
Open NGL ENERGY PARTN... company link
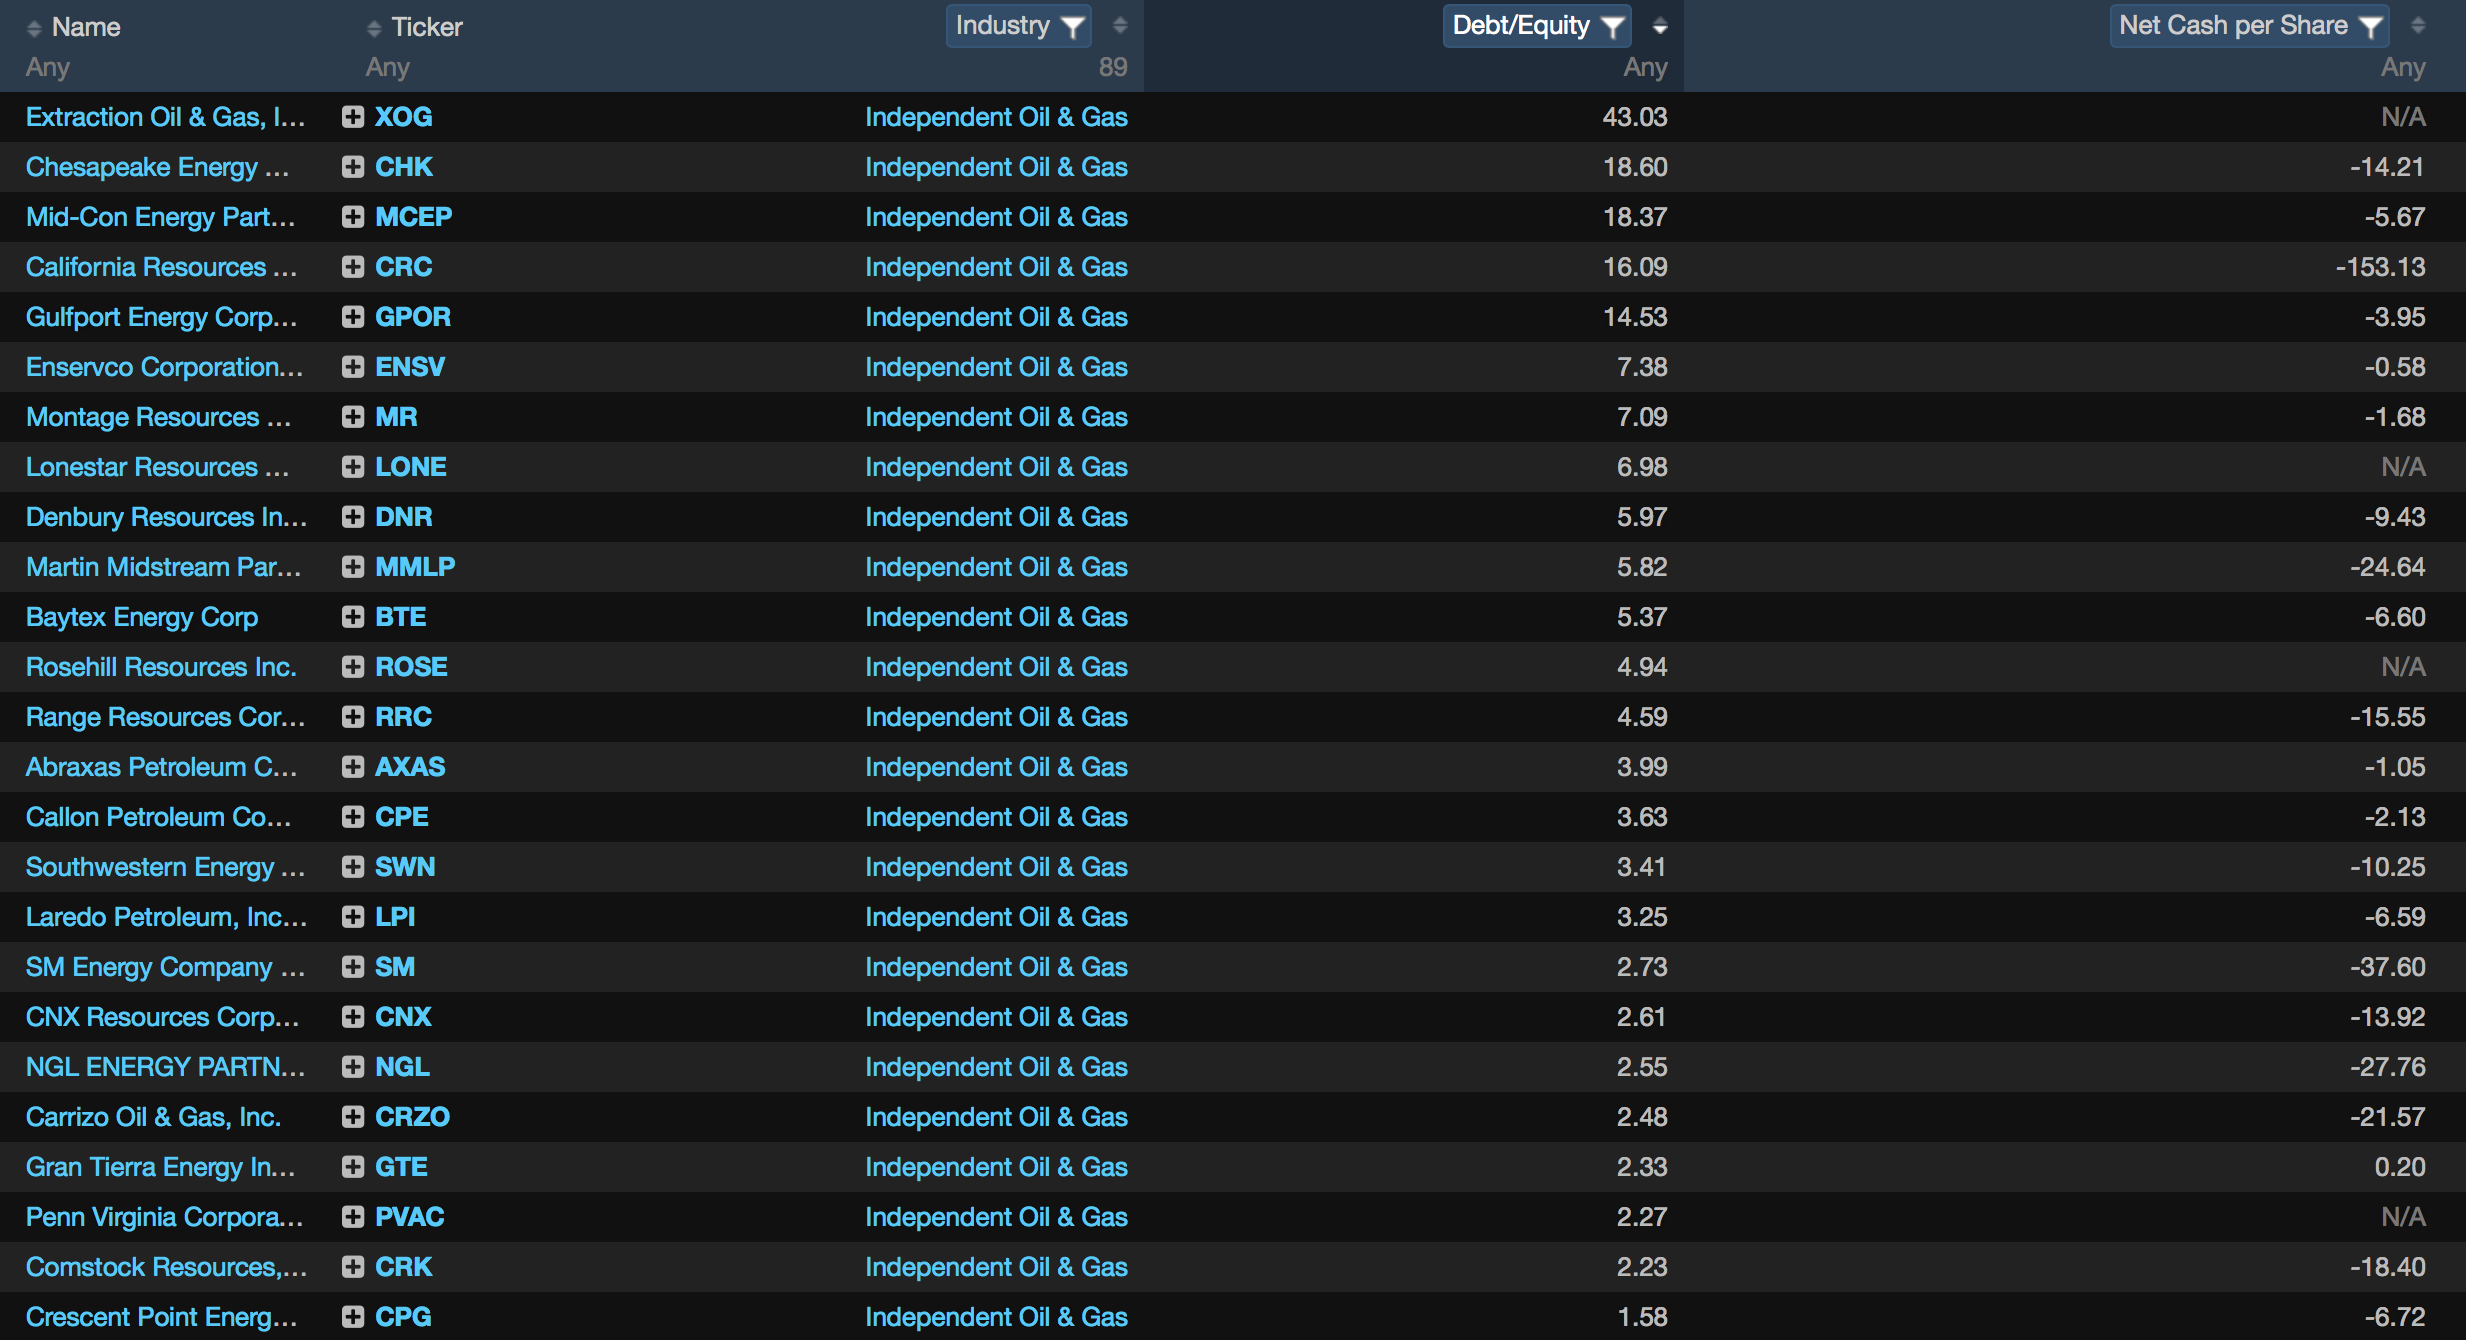coord(166,1067)
